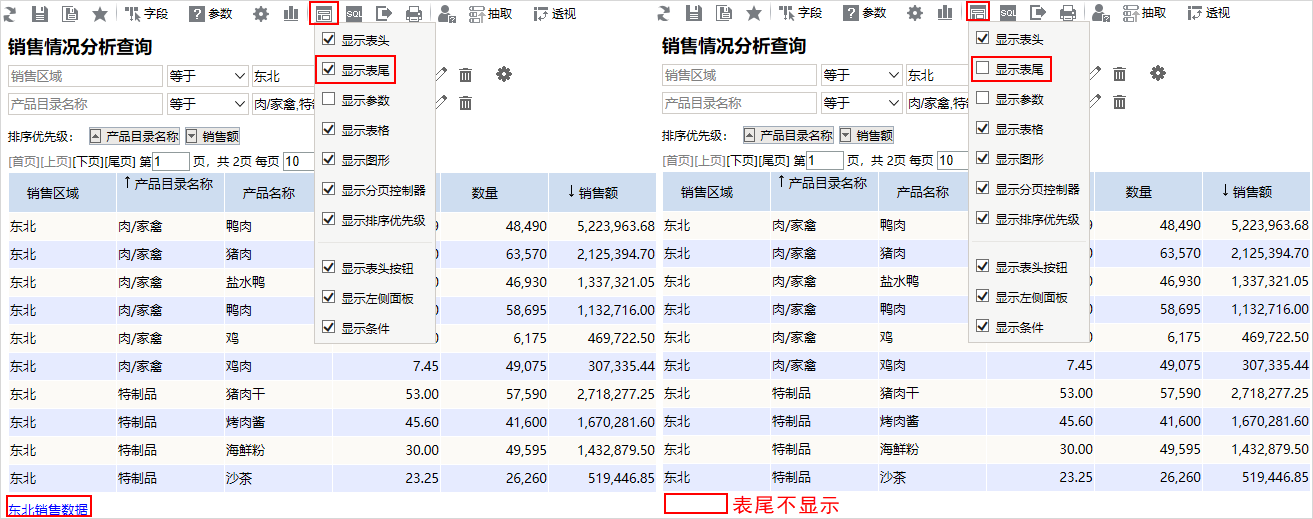Click 东北 value box in the left panel
The image size is (1313, 519).
tap(282, 75)
